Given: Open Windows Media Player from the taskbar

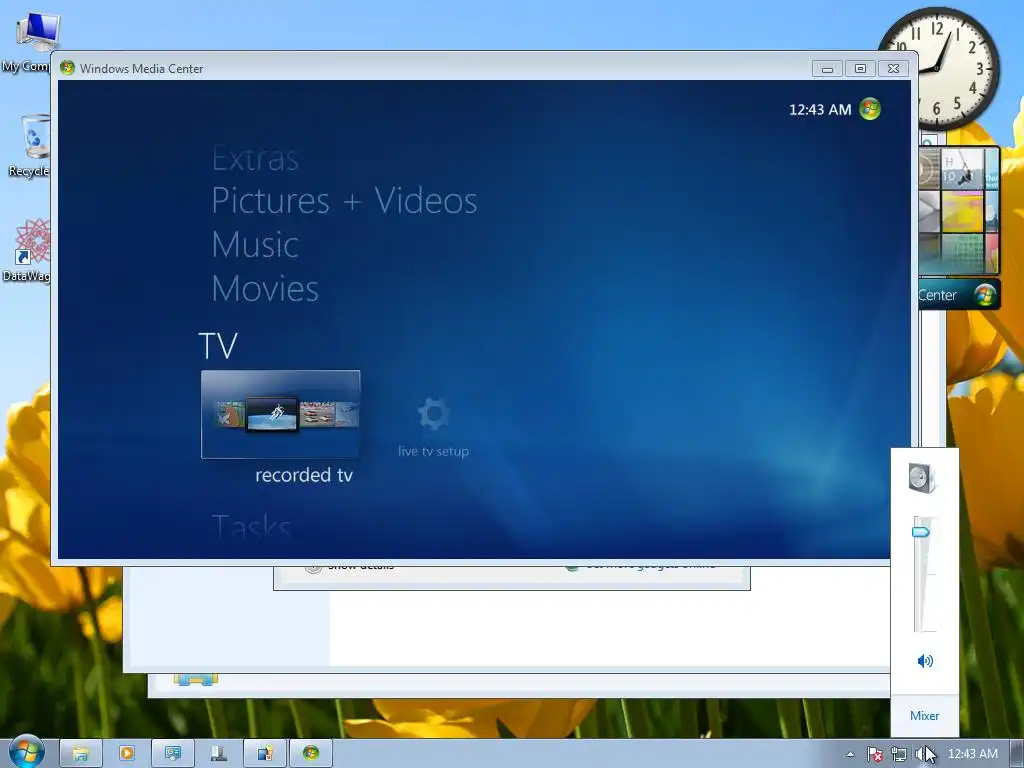Looking at the screenshot, I should [x=127, y=754].
